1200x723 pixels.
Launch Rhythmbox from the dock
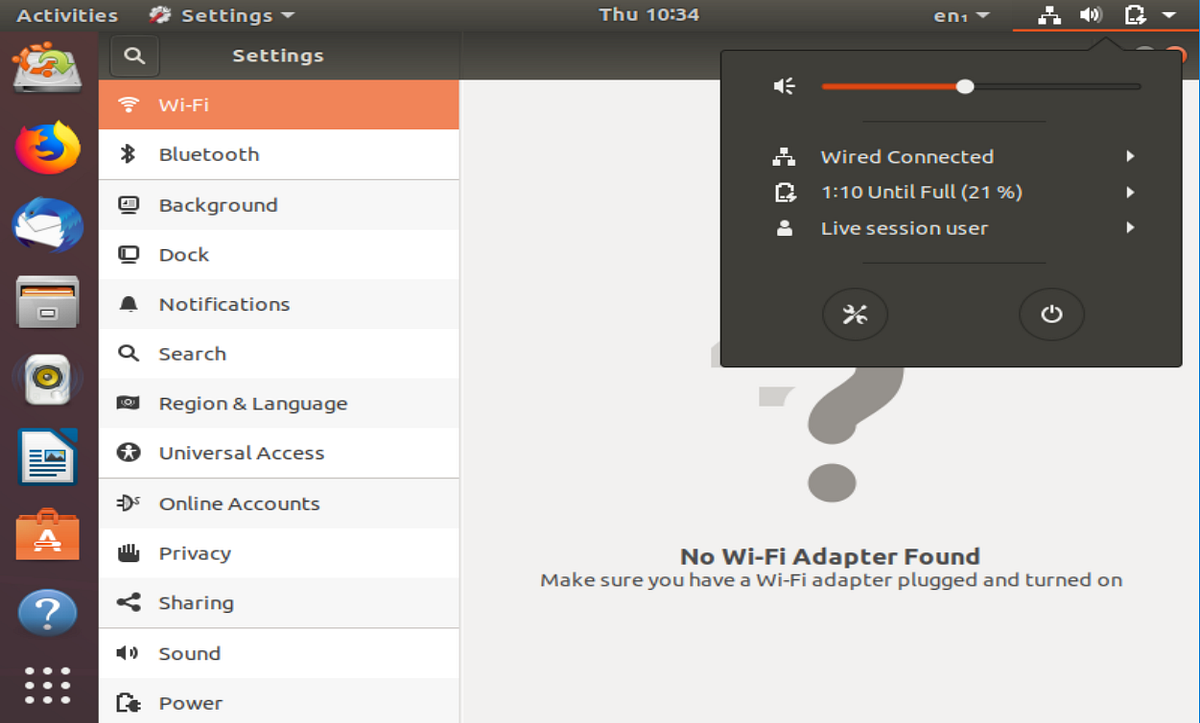click(x=47, y=379)
